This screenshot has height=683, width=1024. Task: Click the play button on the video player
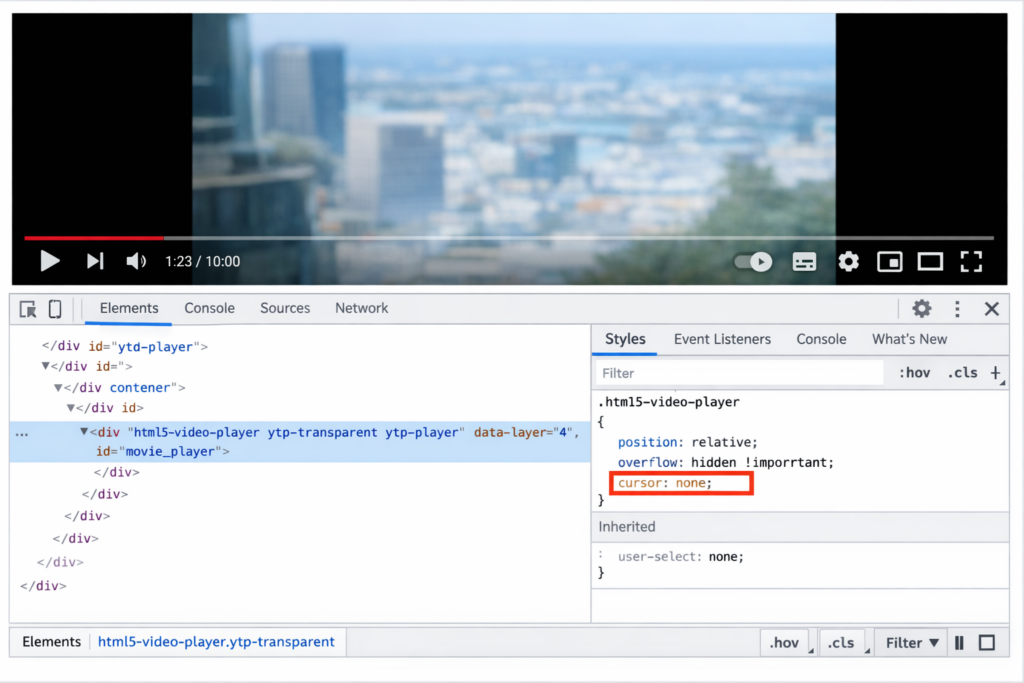coord(50,261)
